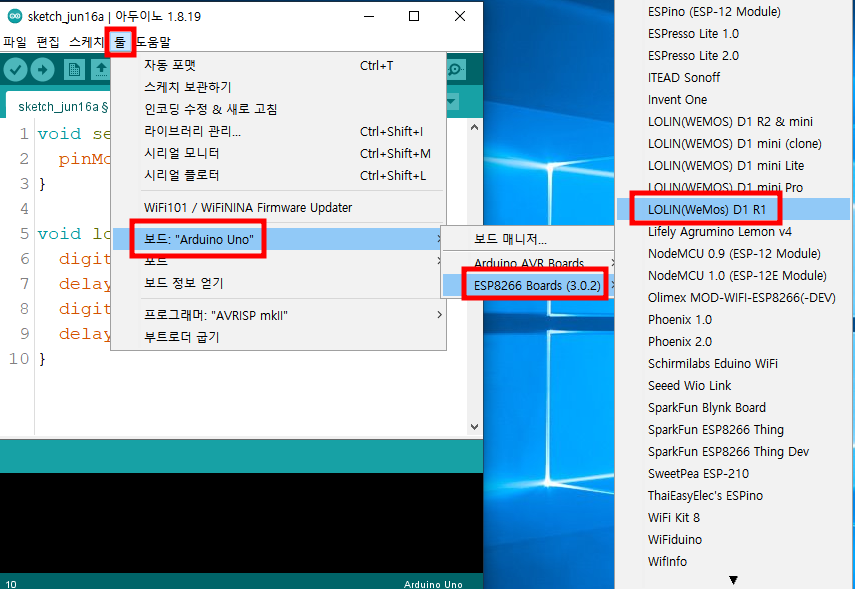Select Phoenix 1.0 board
Screen dimensions: 855x589
pos(733,320)
